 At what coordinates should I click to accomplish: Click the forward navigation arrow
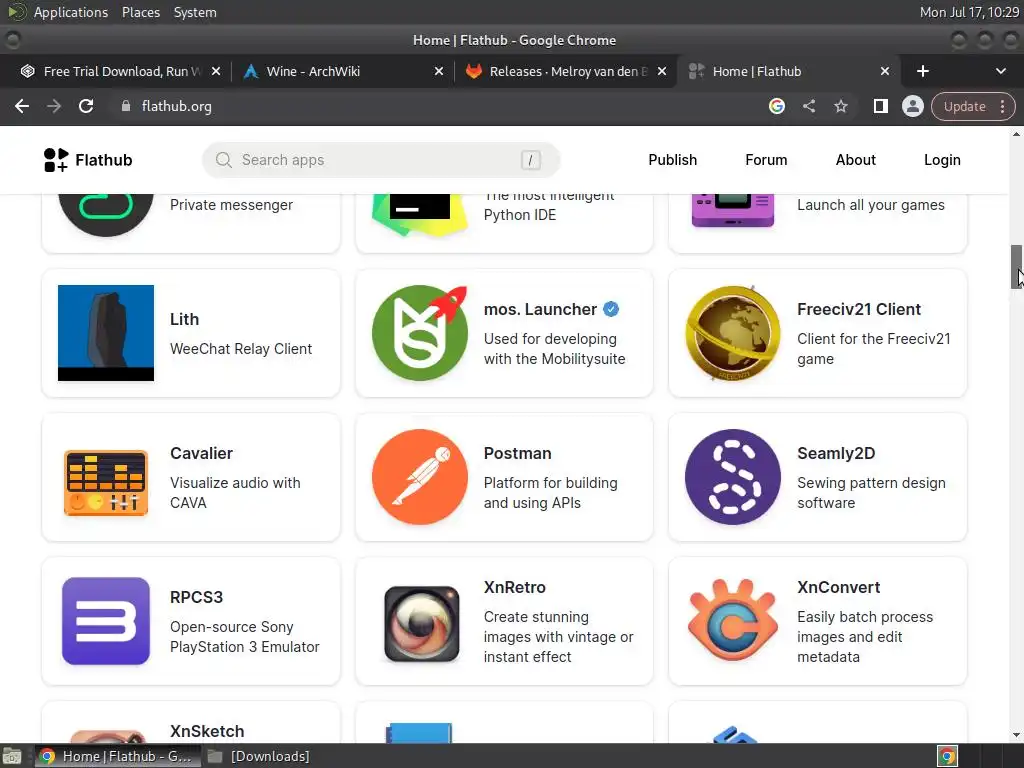coord(54,106)
